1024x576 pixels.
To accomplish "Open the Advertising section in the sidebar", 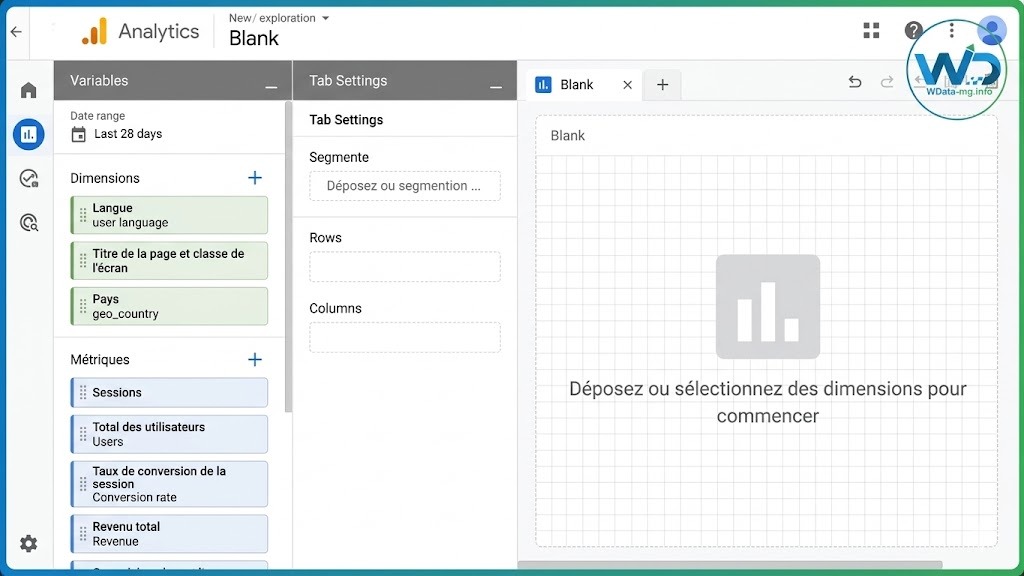I will click(28, 178).
